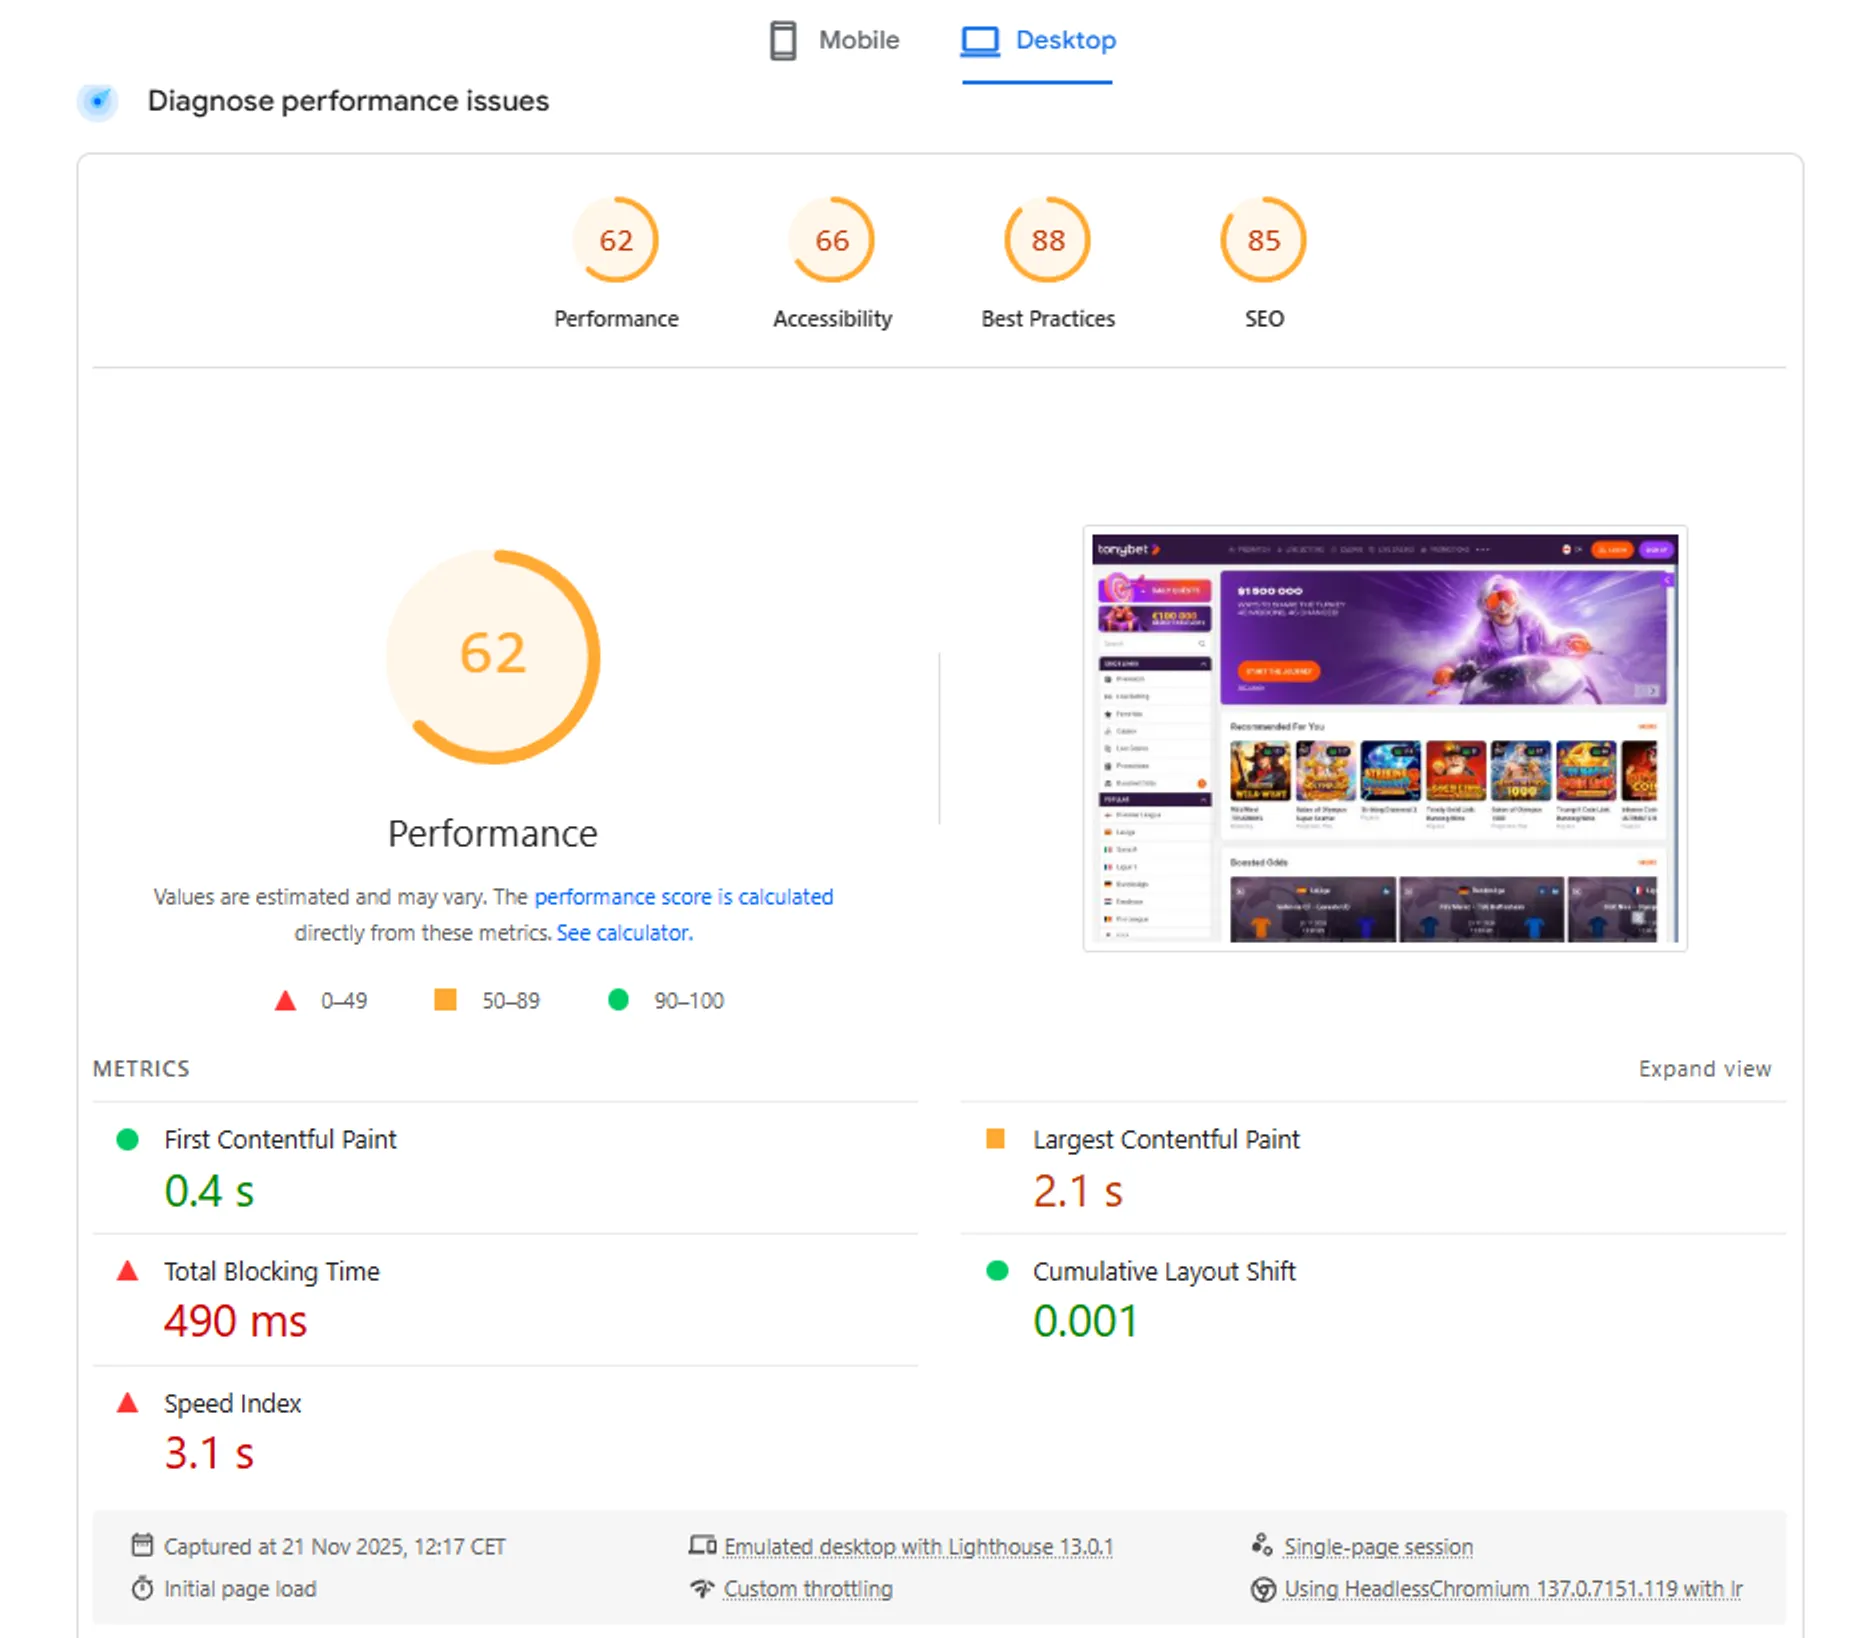
Task: Click the network icon beside Custom throttling
Action: [703, 1589]
